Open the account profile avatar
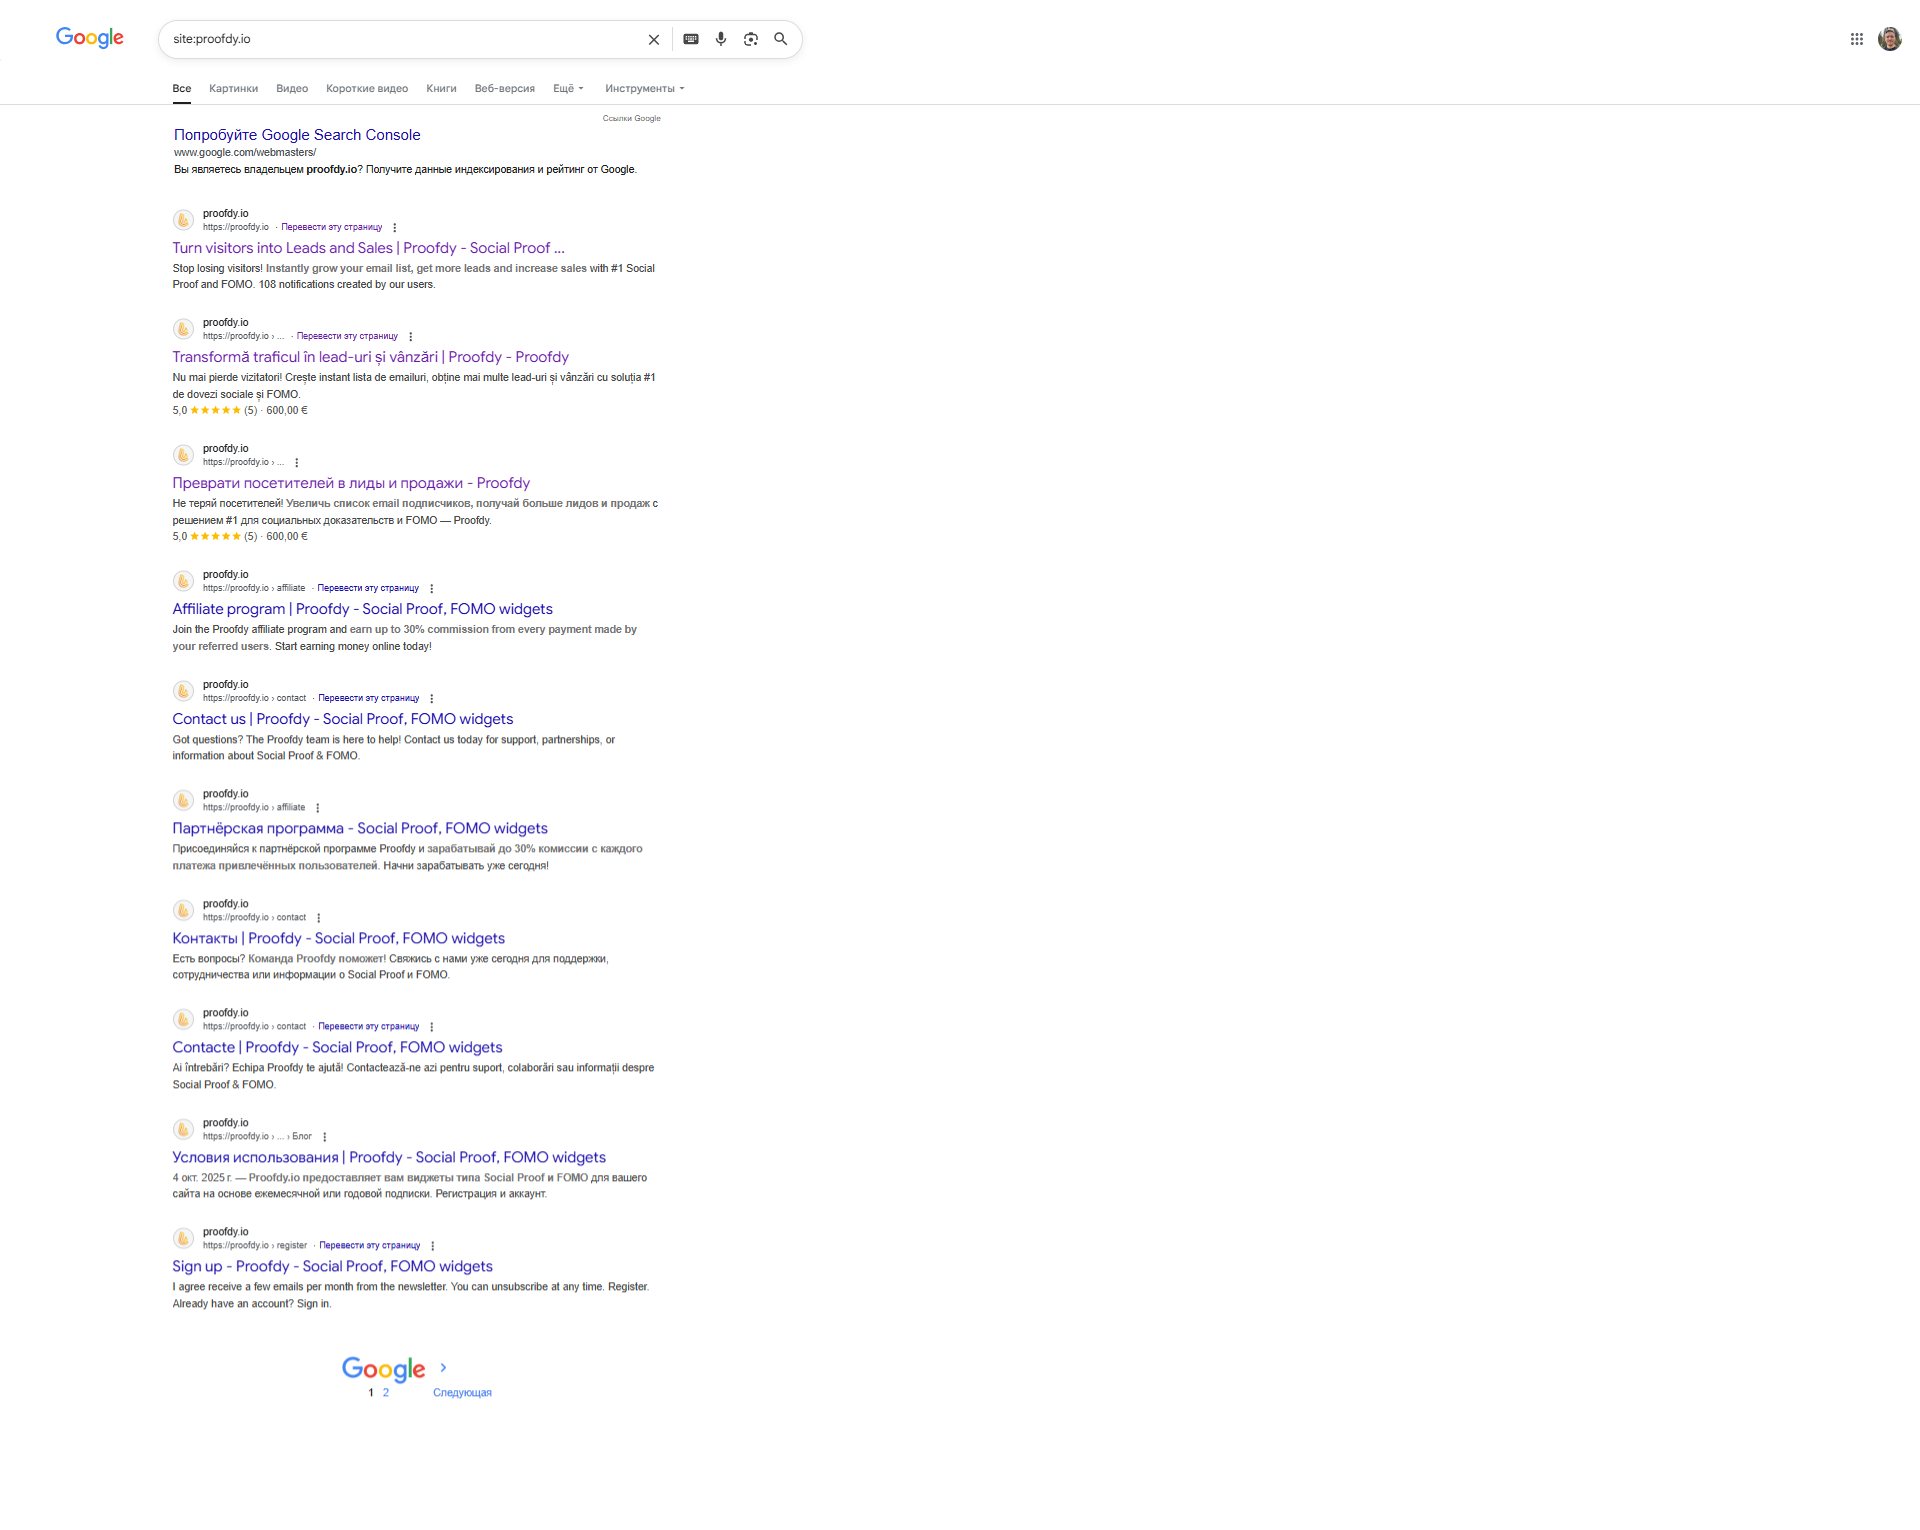Image resolution: width=1920 pixels, height=1530 pixels. pos(1889,39)
